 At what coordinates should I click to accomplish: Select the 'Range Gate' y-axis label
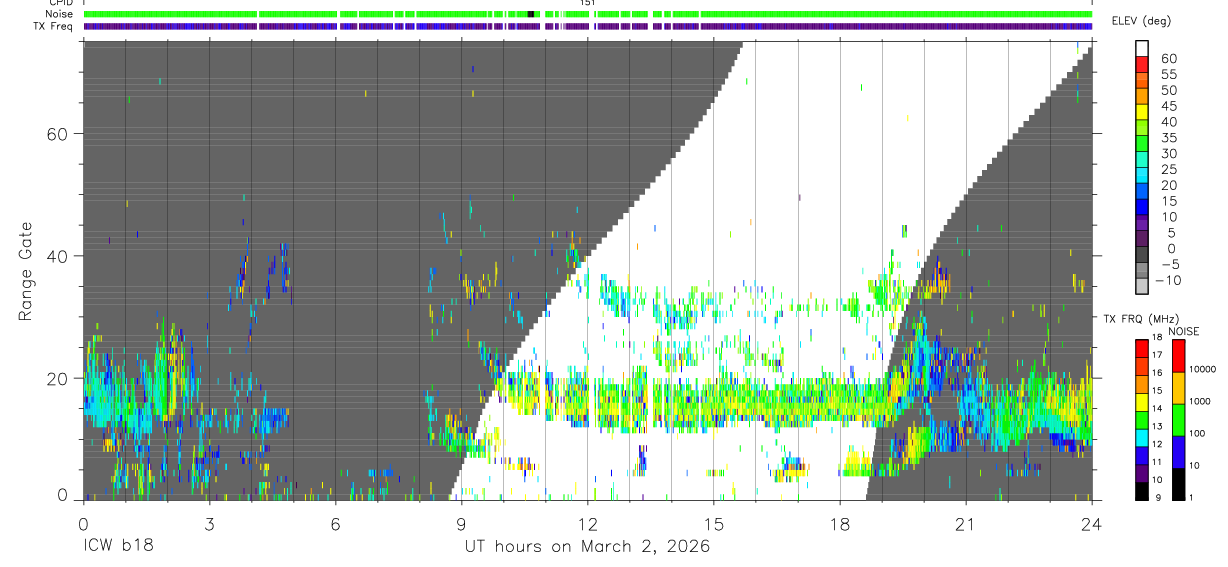[27, 270]
